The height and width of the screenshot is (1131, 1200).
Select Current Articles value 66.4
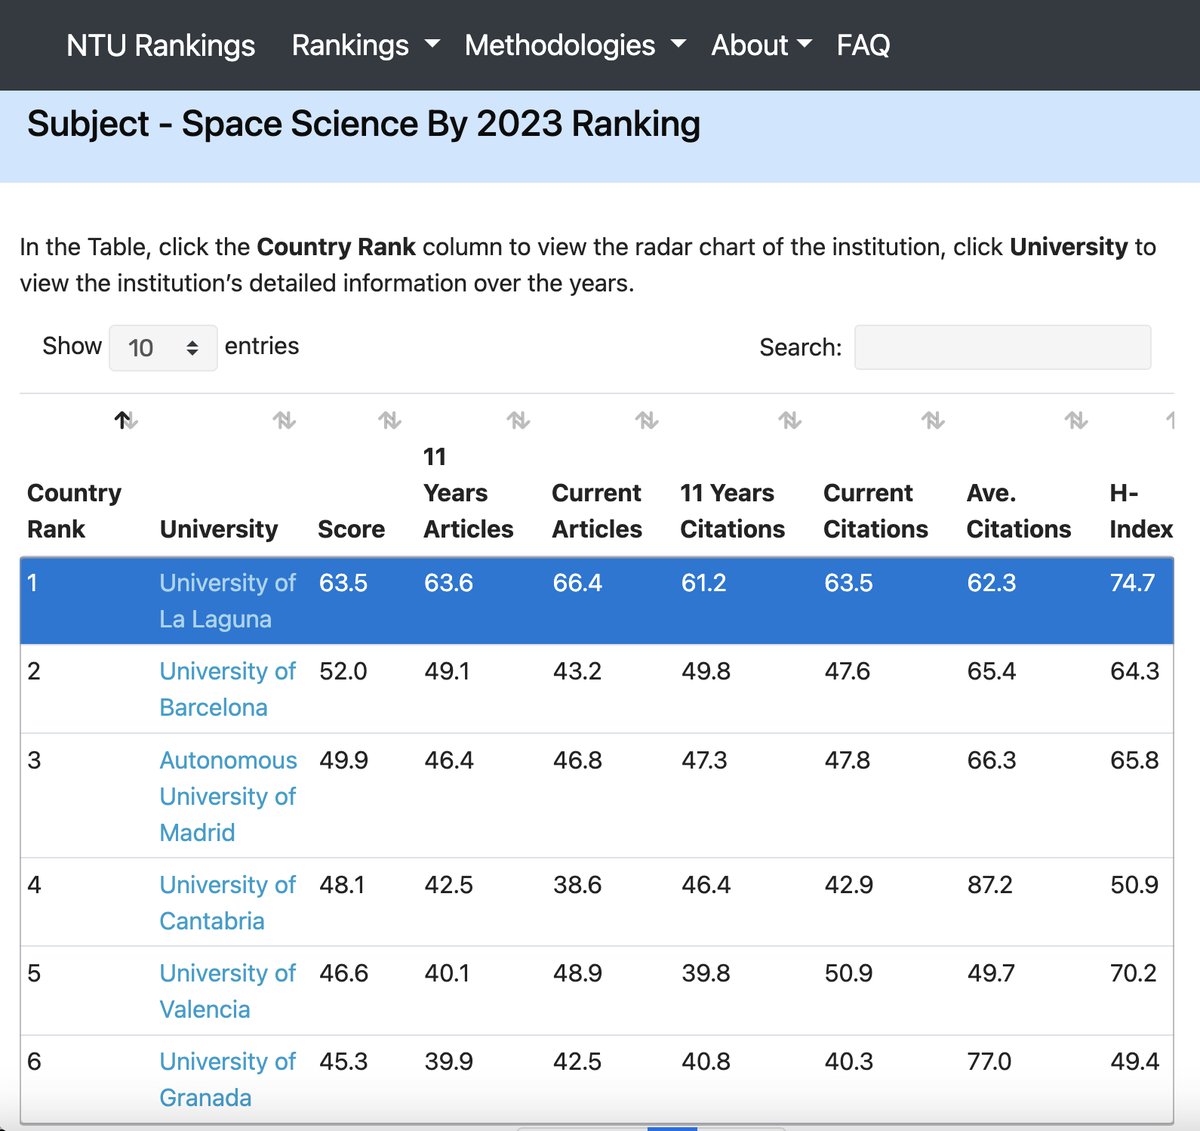coord(578,583)
